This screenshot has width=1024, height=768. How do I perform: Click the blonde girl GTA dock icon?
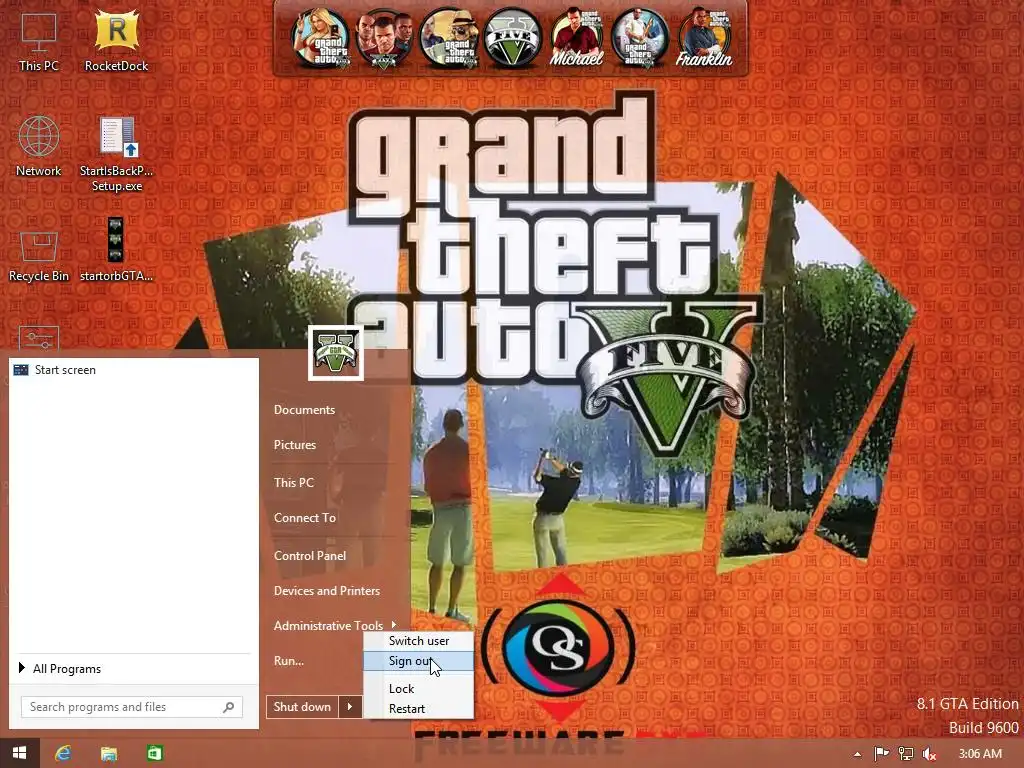(x=320, y=38)
